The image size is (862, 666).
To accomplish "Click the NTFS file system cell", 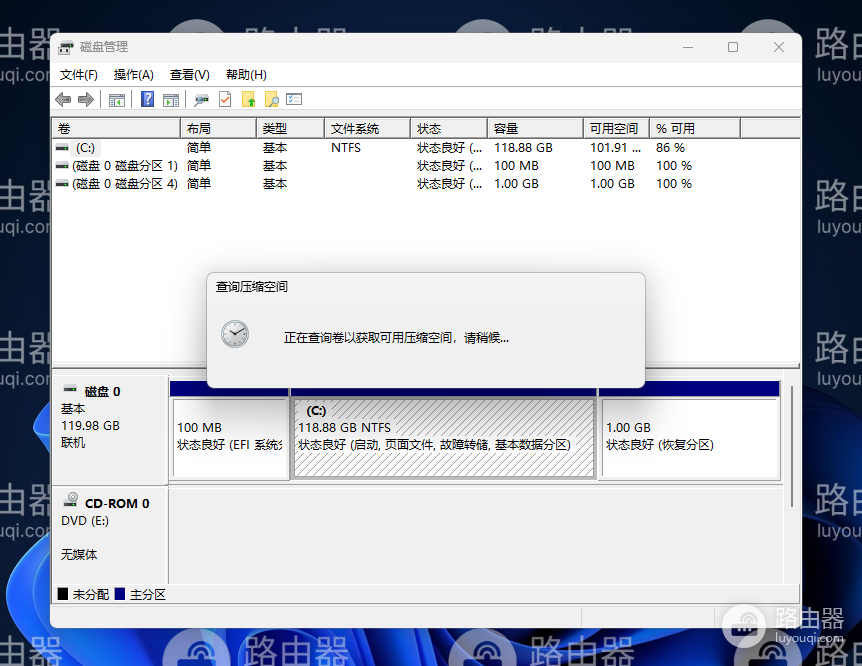I will click(346, 148).
